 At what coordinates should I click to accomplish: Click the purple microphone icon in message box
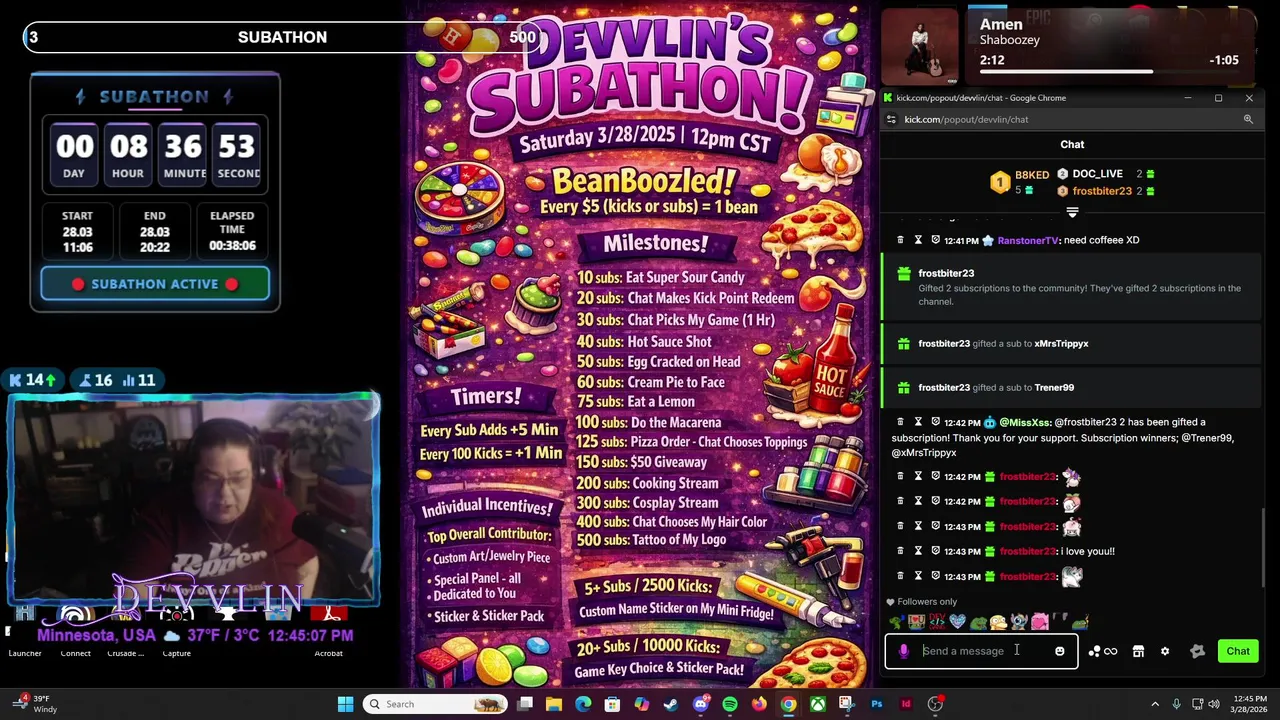(x=904, y=651)
